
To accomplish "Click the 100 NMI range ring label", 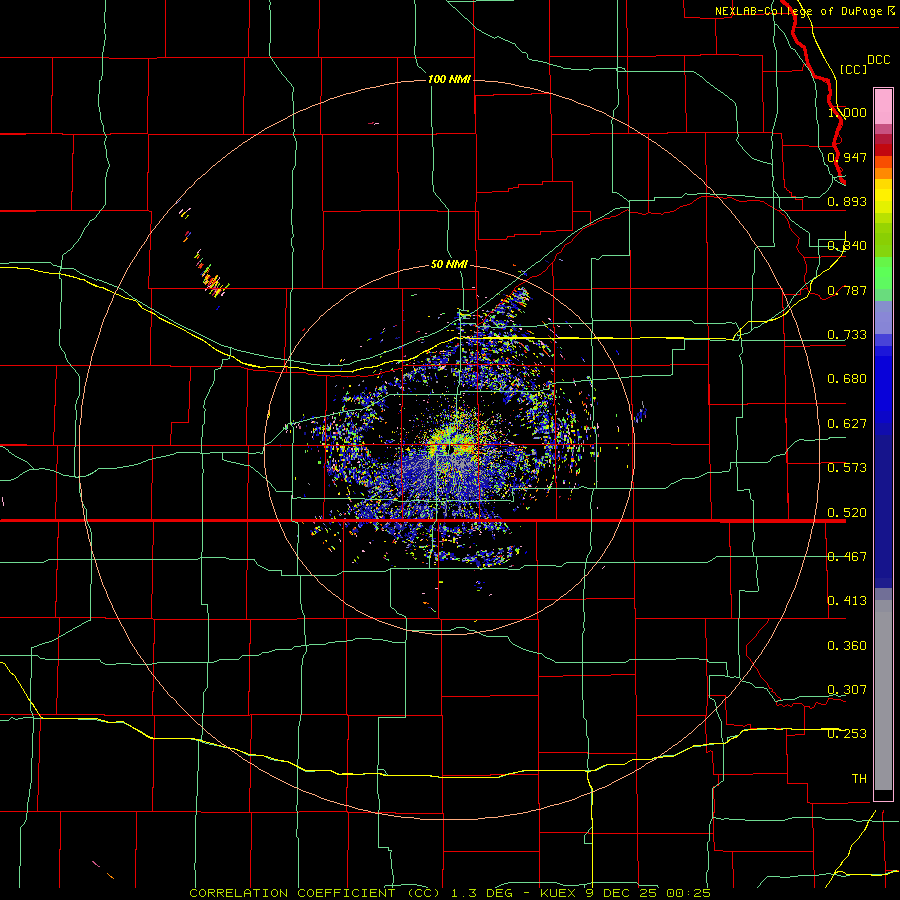I will coord(449,79).
